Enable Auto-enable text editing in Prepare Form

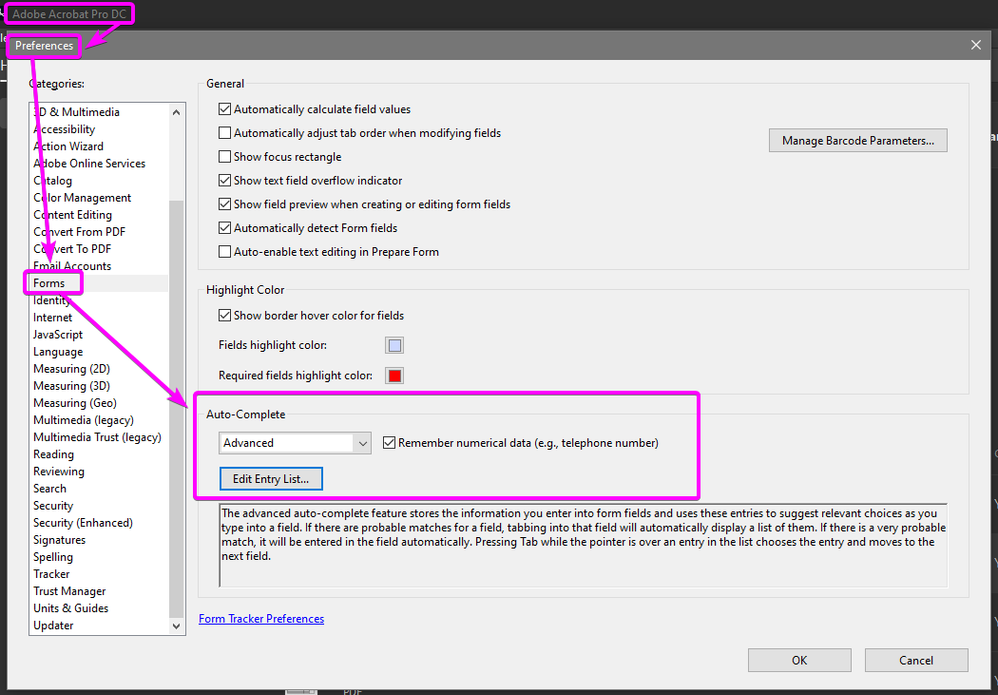225,252
